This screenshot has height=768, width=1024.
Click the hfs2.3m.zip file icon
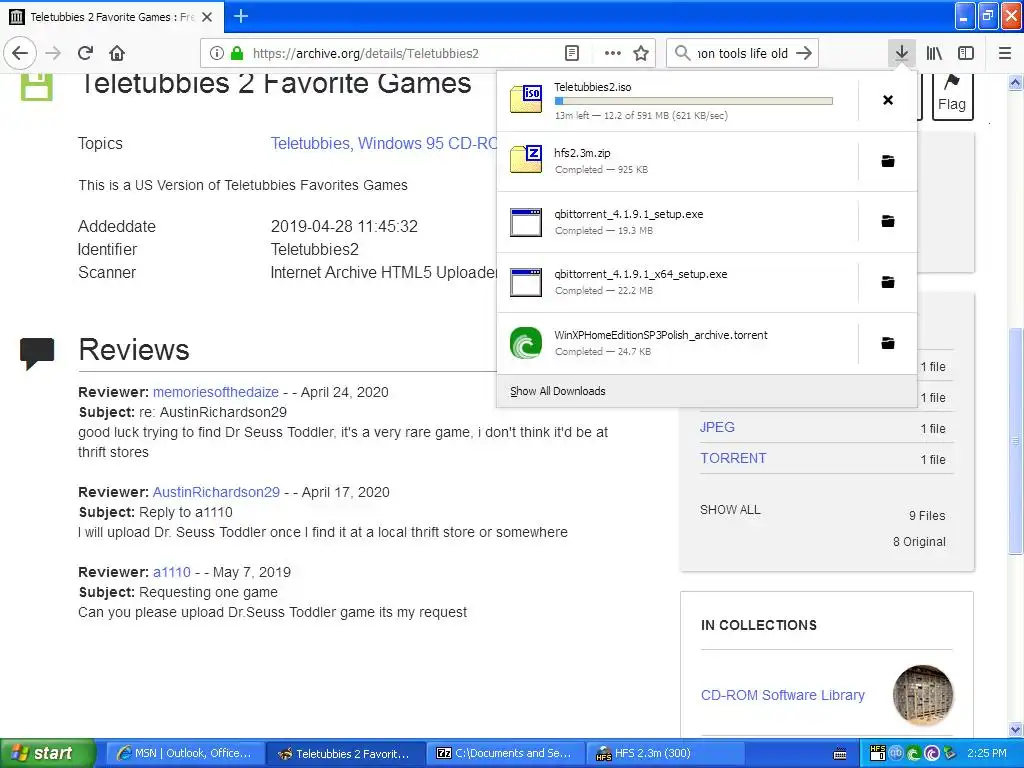[526, 159]
